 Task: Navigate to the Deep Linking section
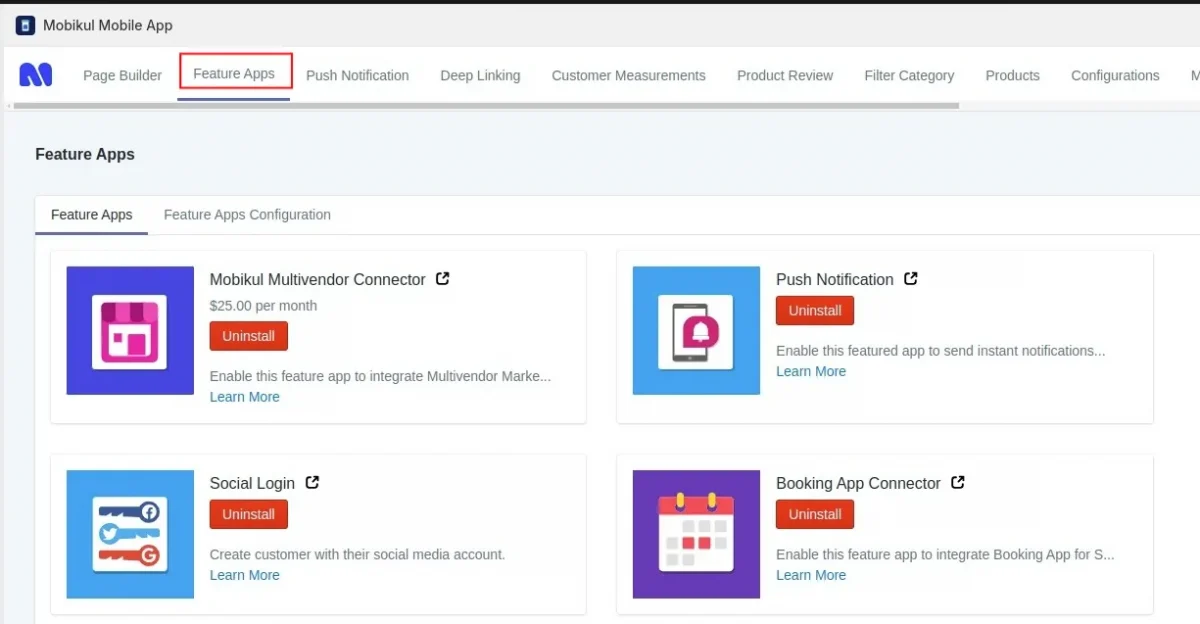(480, 75)
